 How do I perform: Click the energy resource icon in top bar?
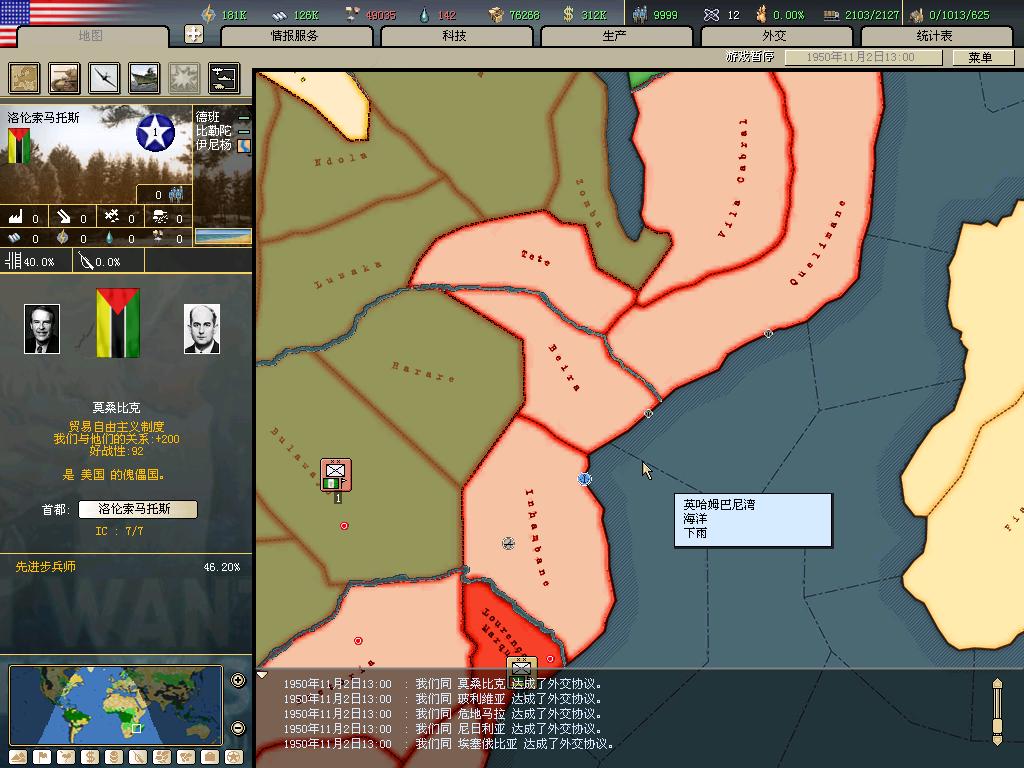(208, 14)
